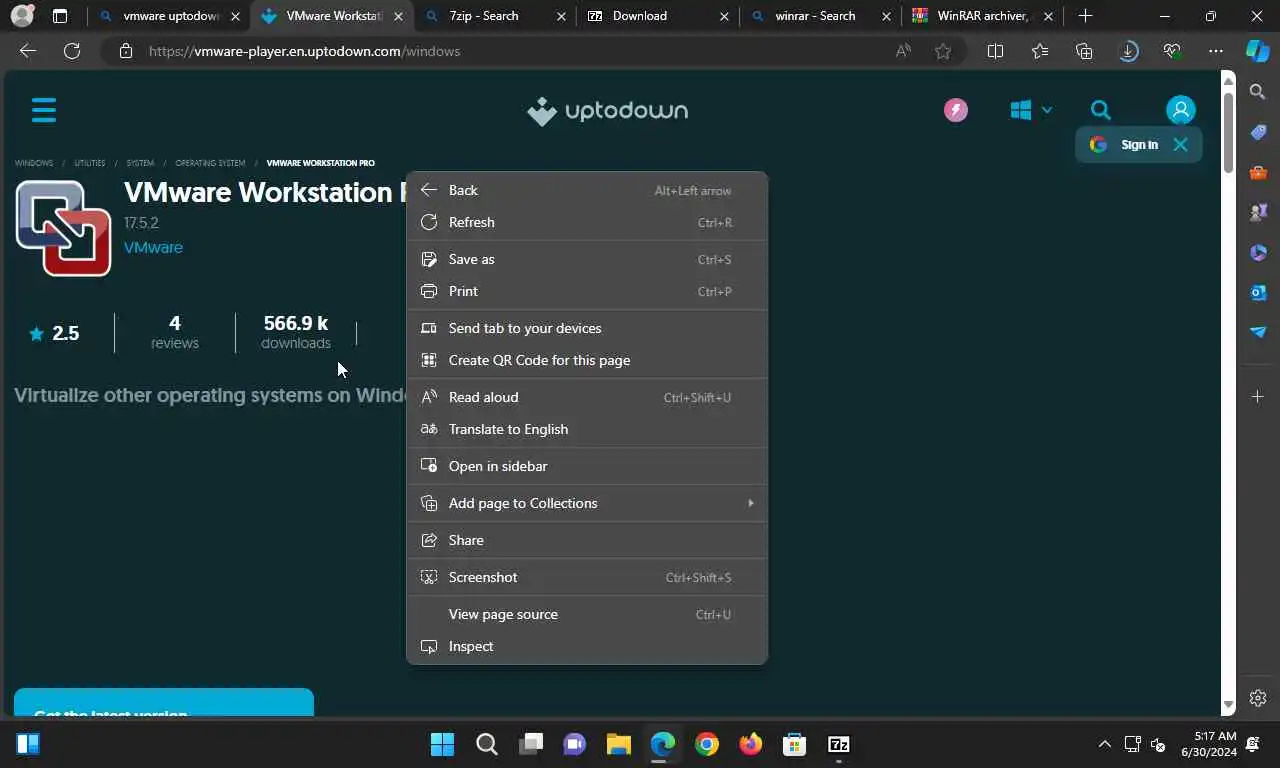Click the Uptodown logo
Image resolution: width=1280 pixels, height=768 pixels.
tap(608, 111)
